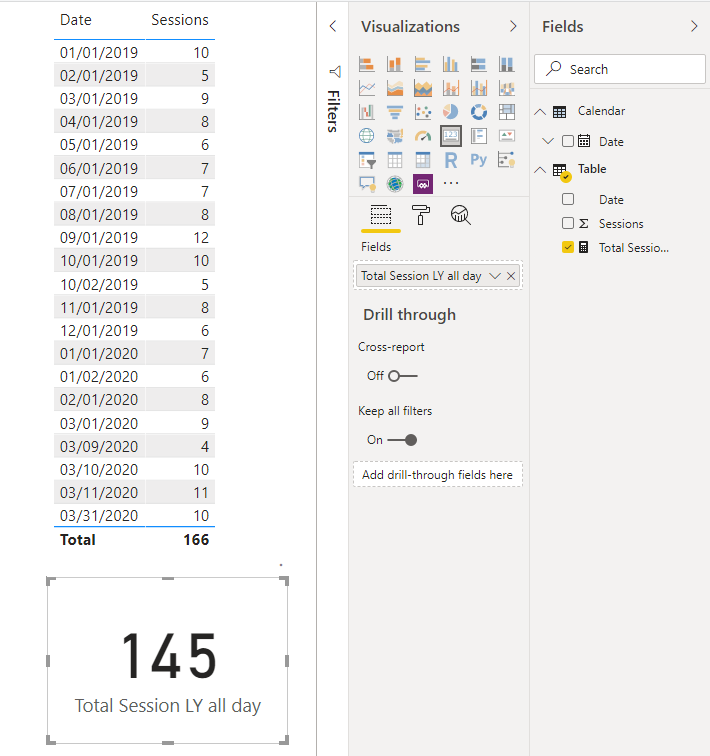This screenshot has width=710, height=756.
Task: Select the ArcGIS Maps visual
Action: pyautogui.click(x=395, y=184)
